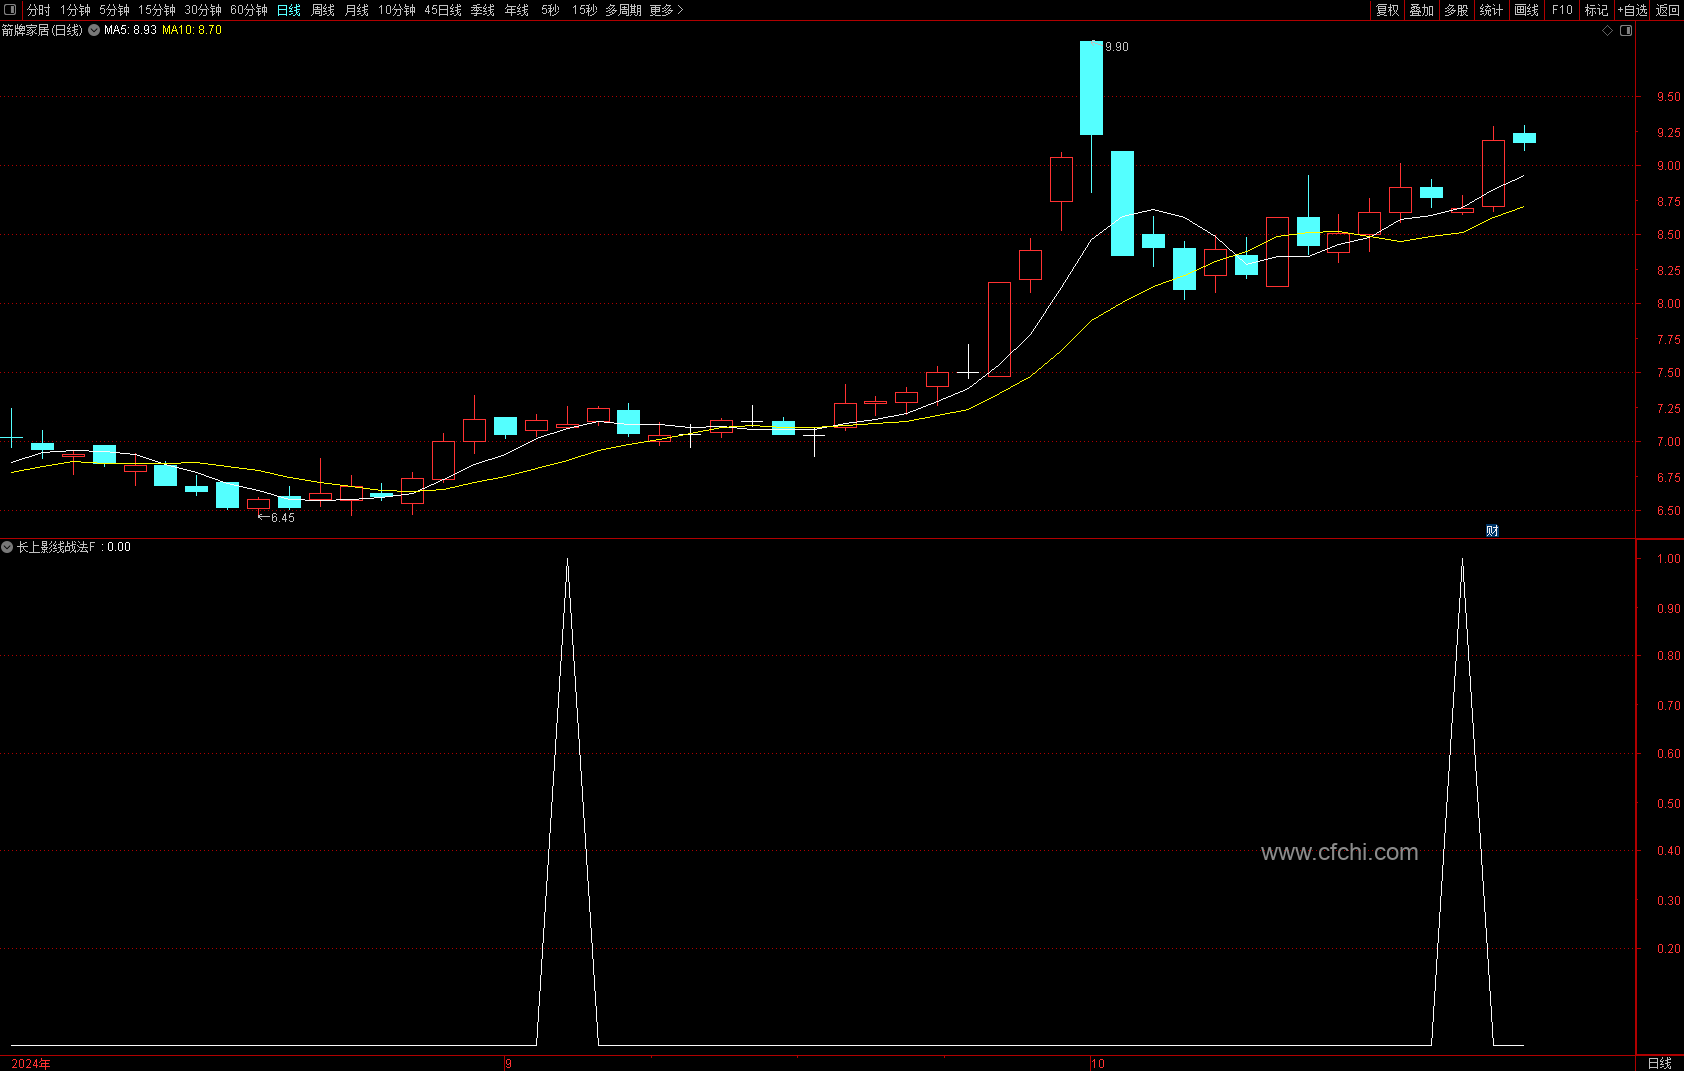Open the 财 financial event marker
Image resolution: width=1684 pixels, height=1071 pixels.
[x=1492, y=531]
